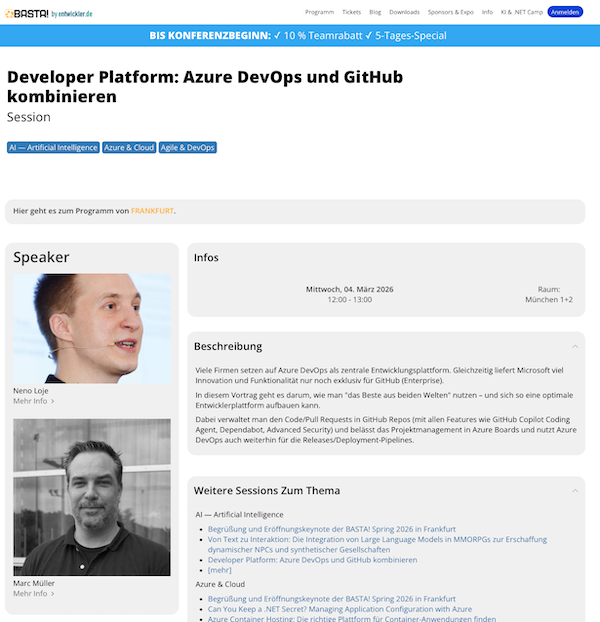Open Sponsors & Expo menu item
Viewport: 600px width, 622px height.
click(450, 12)
